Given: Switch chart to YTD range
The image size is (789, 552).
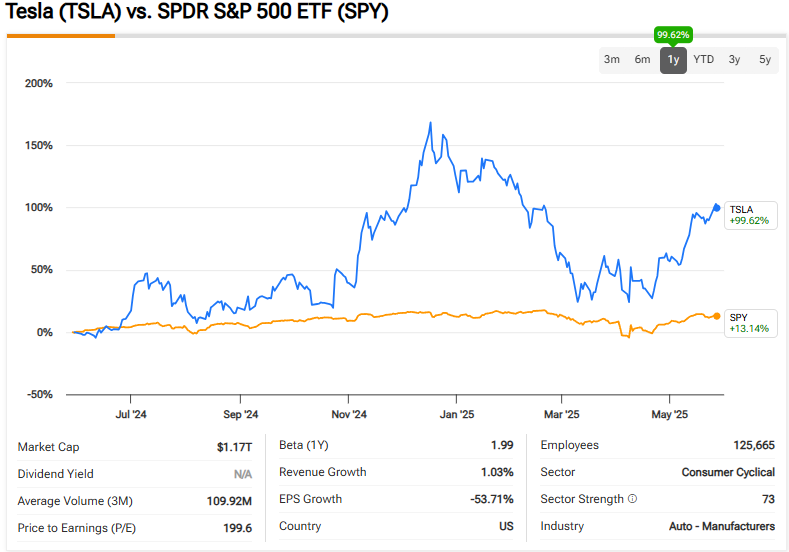Looking at the screenshot, I should click(x=703, y=59).
